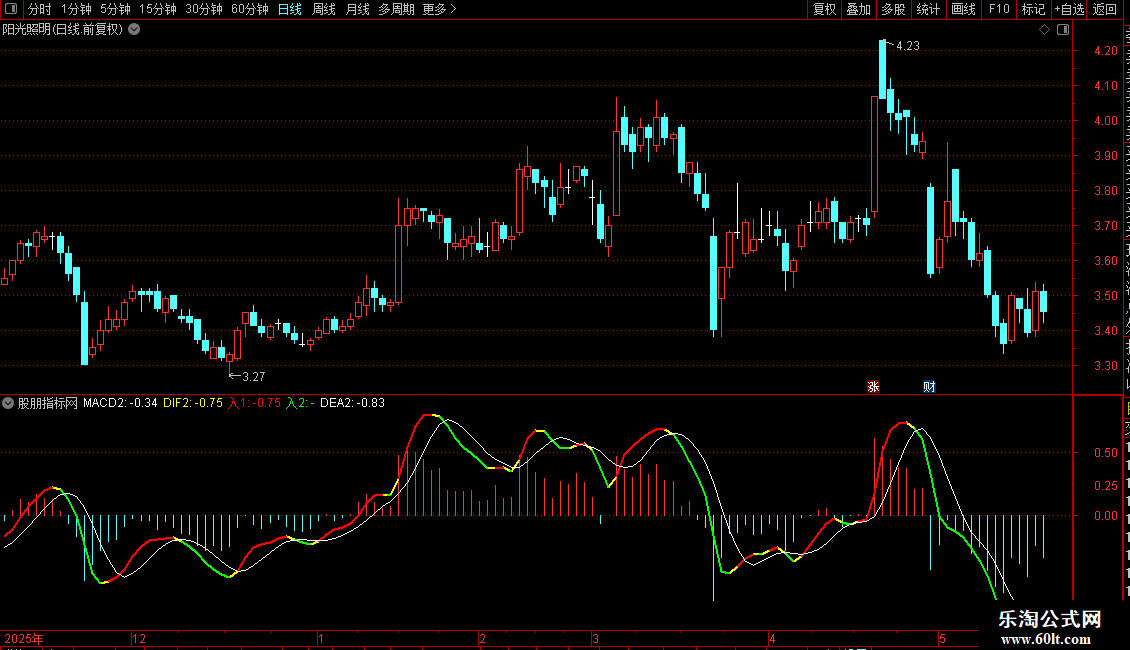
Task: Click the 返回 back button
Action: [1105, 9]
